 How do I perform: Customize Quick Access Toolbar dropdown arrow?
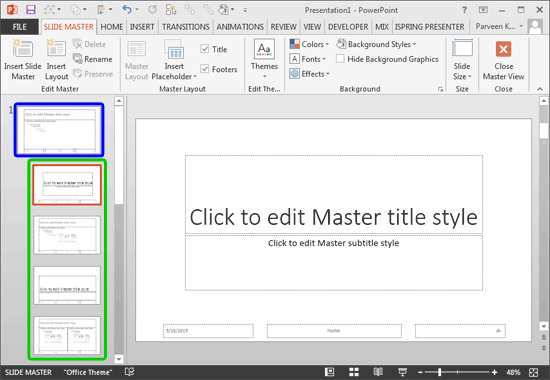point(245,10)
